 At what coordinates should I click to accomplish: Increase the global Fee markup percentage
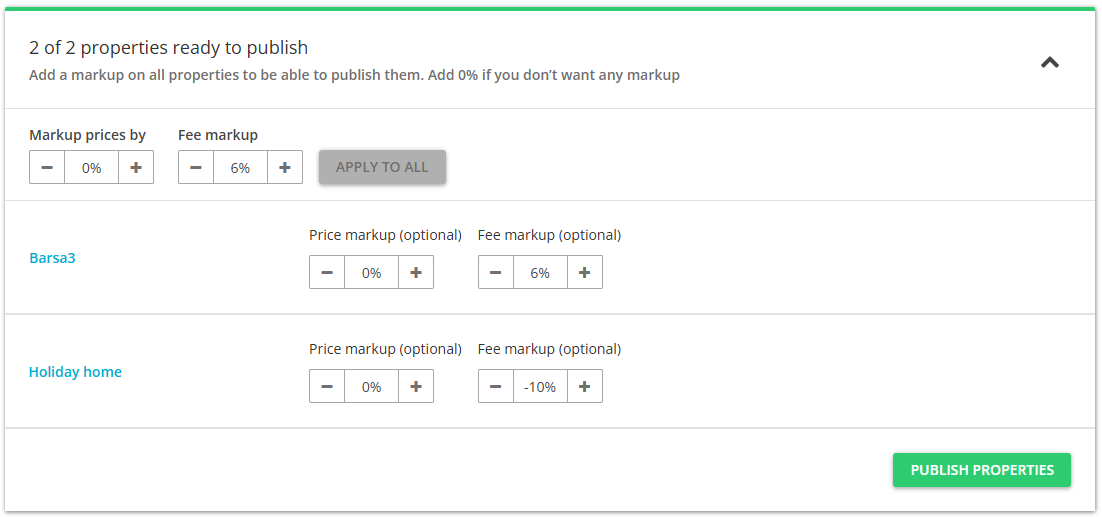pyautogui.click(x=285, y=167)
